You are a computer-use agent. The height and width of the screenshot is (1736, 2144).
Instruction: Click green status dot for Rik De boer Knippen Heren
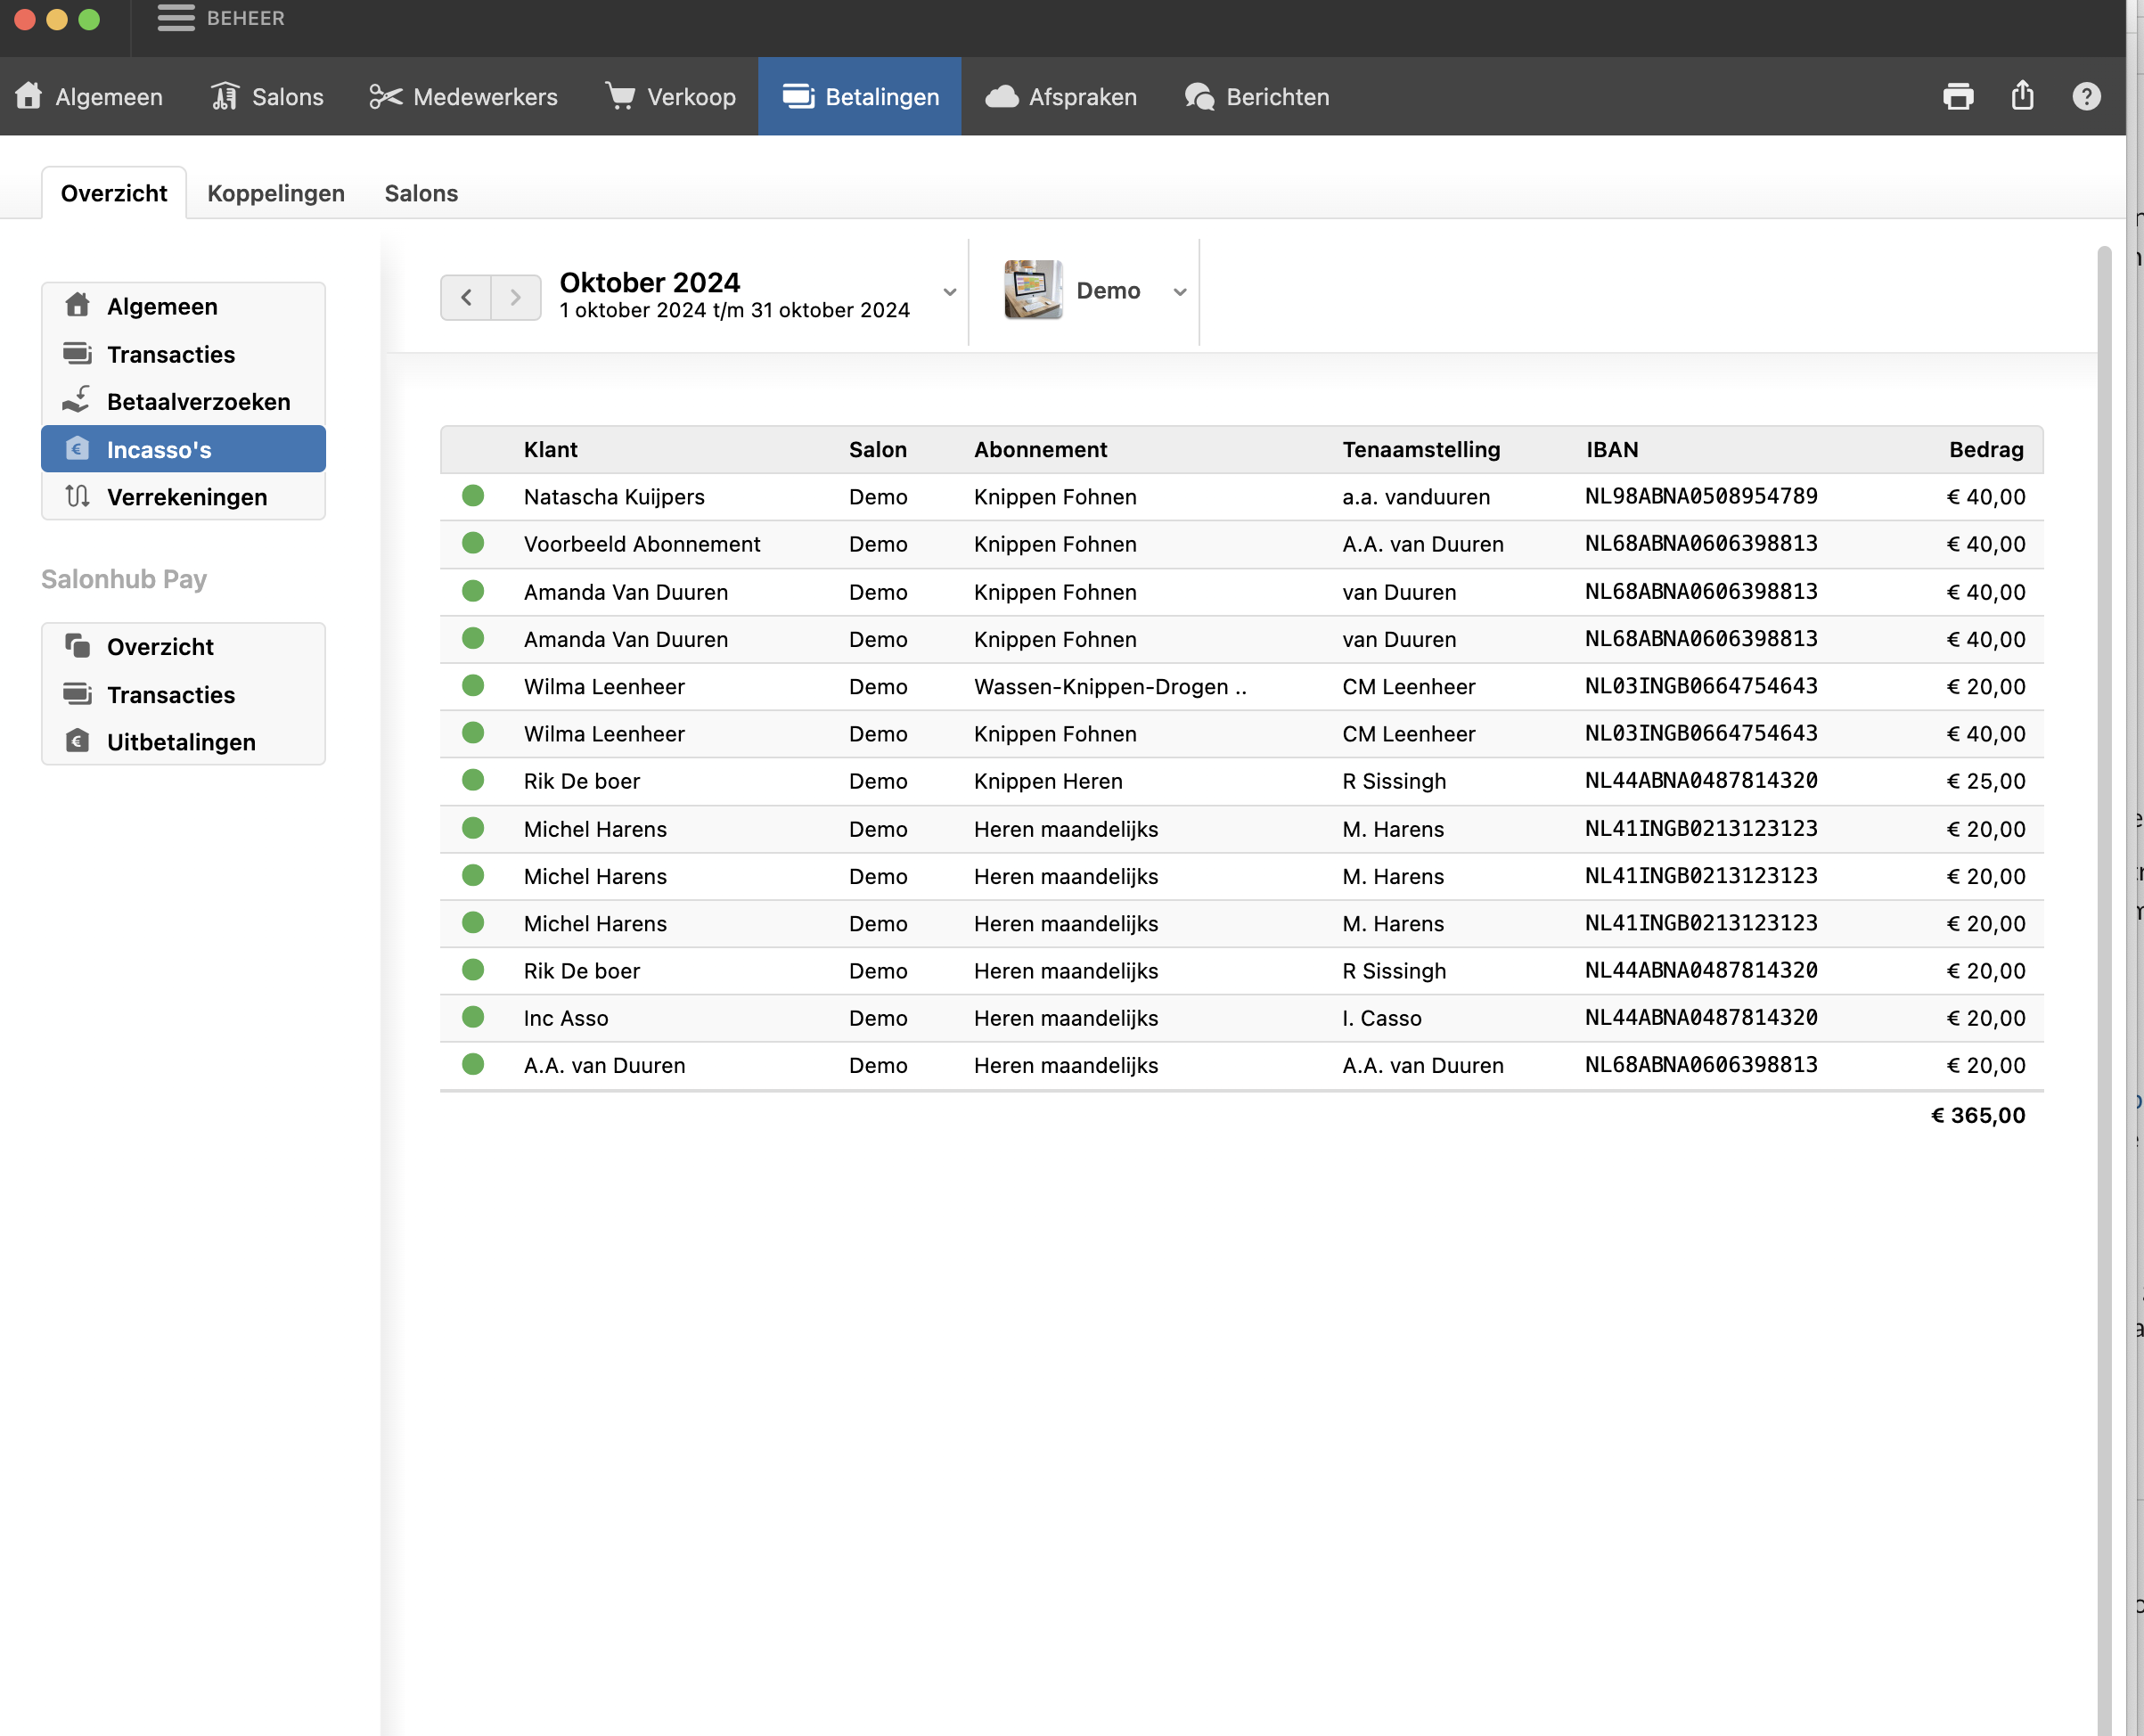click(x=473, y=780)
